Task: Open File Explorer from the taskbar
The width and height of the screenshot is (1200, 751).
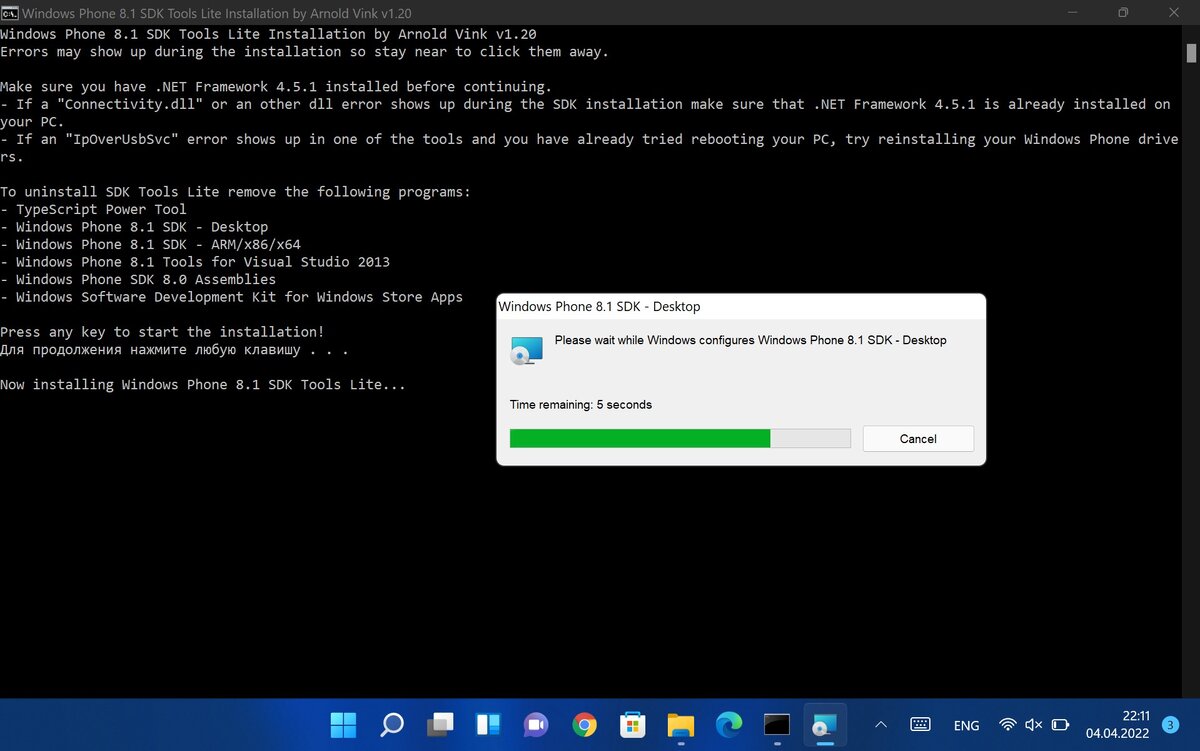Action: [x=681, y=725]
